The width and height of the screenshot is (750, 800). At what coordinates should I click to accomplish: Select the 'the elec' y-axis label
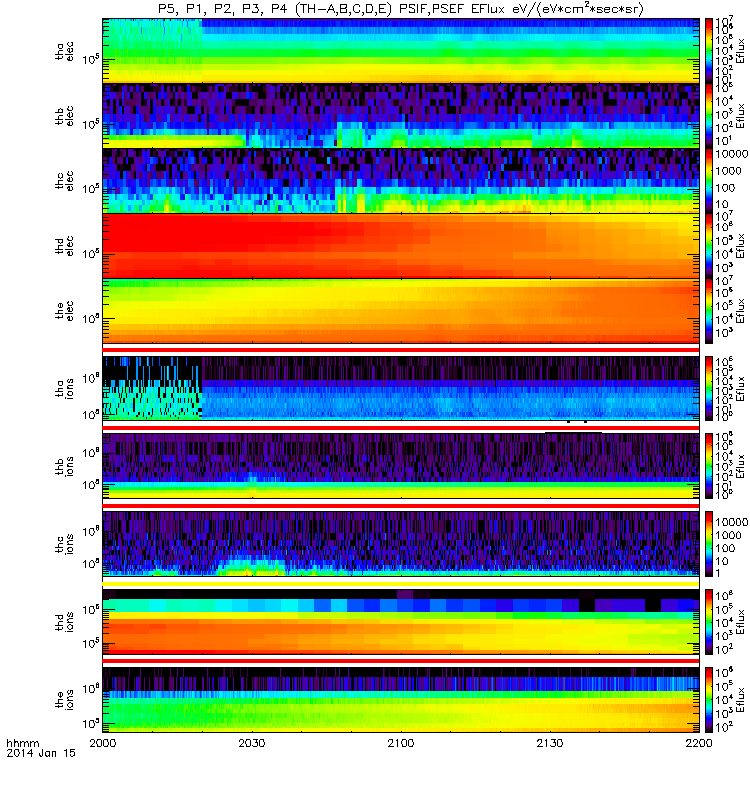point(65,311)
